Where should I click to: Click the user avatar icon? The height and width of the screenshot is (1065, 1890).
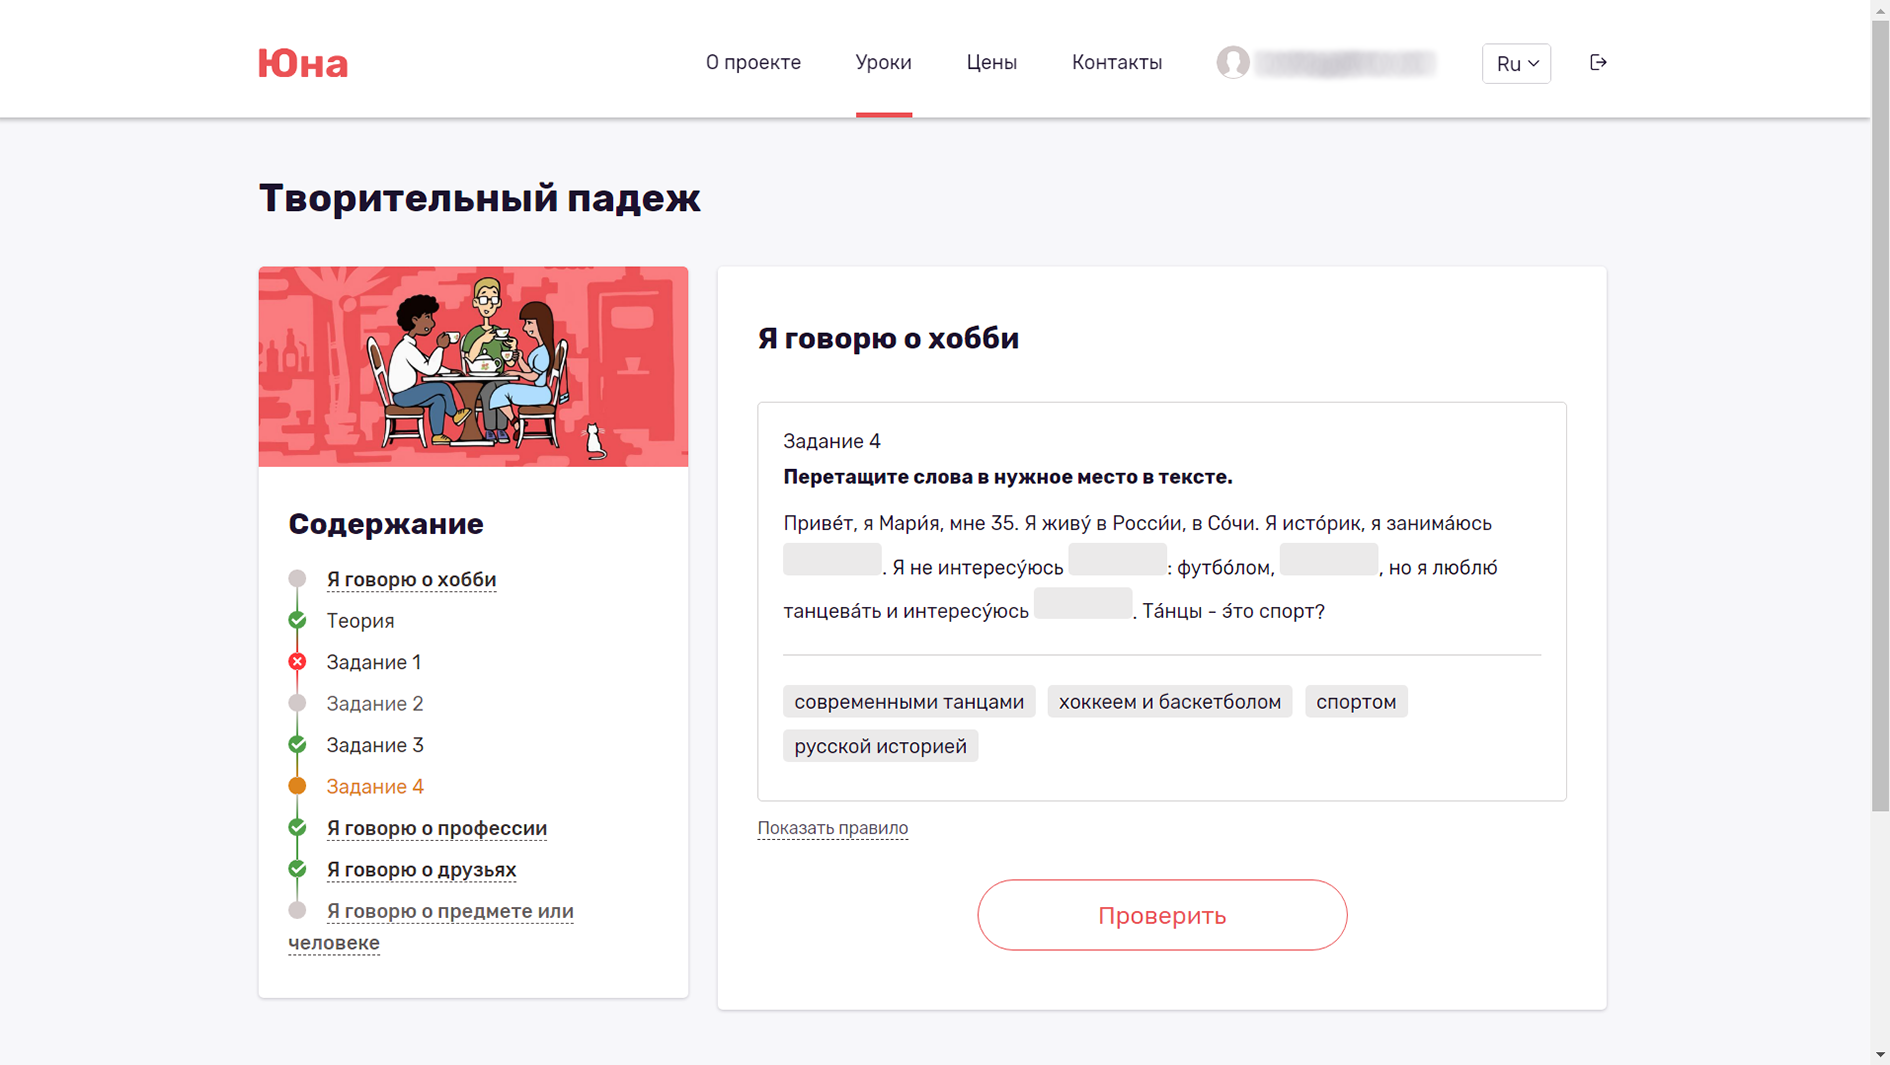coord(1232,63)
